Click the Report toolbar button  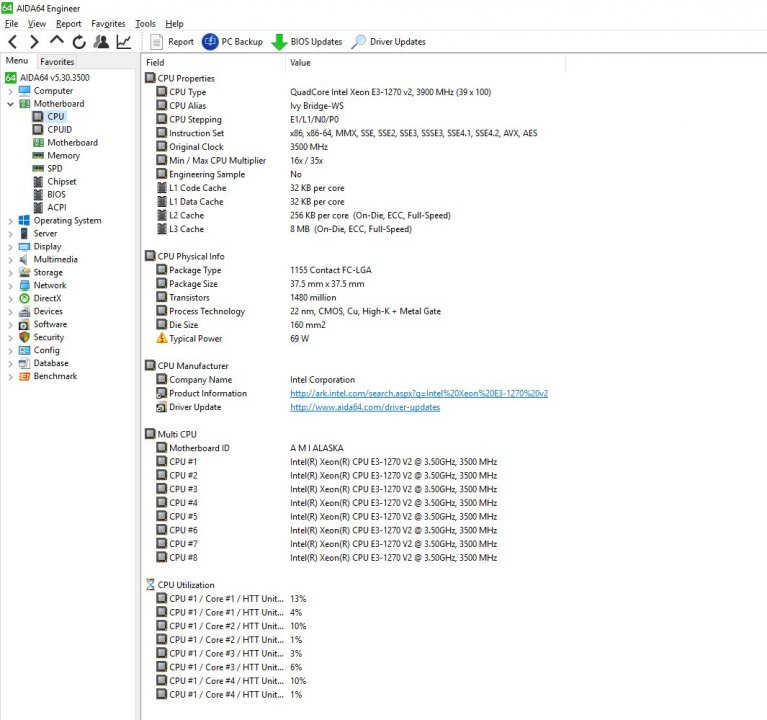tap(172, 42)
